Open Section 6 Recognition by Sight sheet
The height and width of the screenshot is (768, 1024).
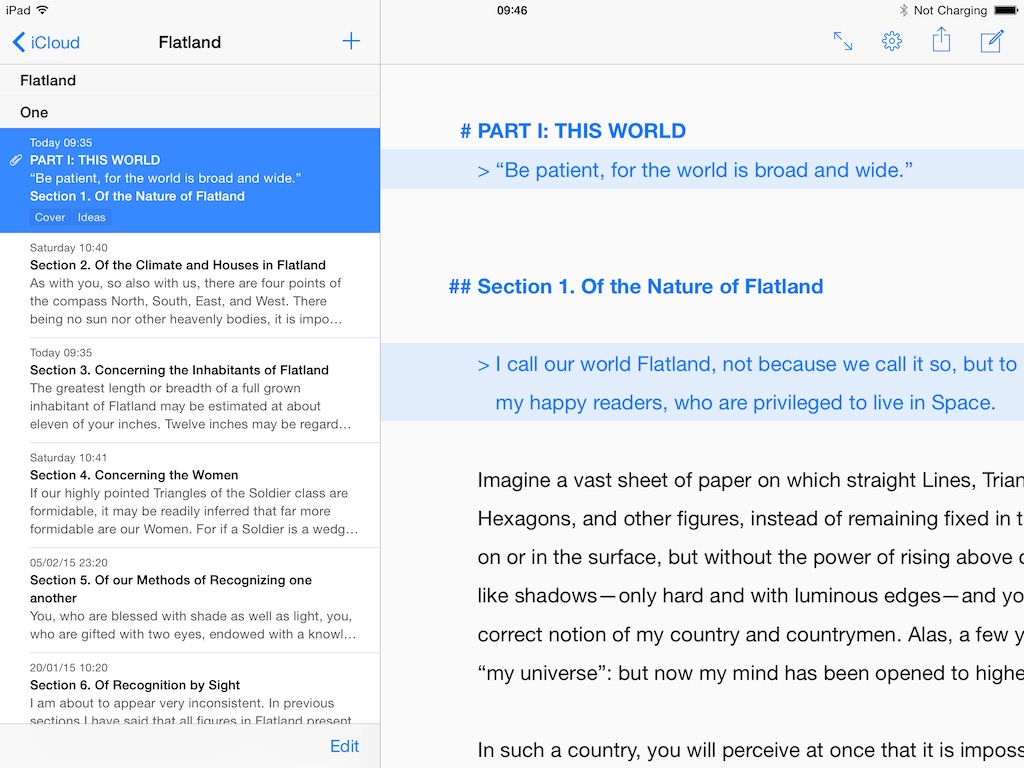[x=190, y=688]
